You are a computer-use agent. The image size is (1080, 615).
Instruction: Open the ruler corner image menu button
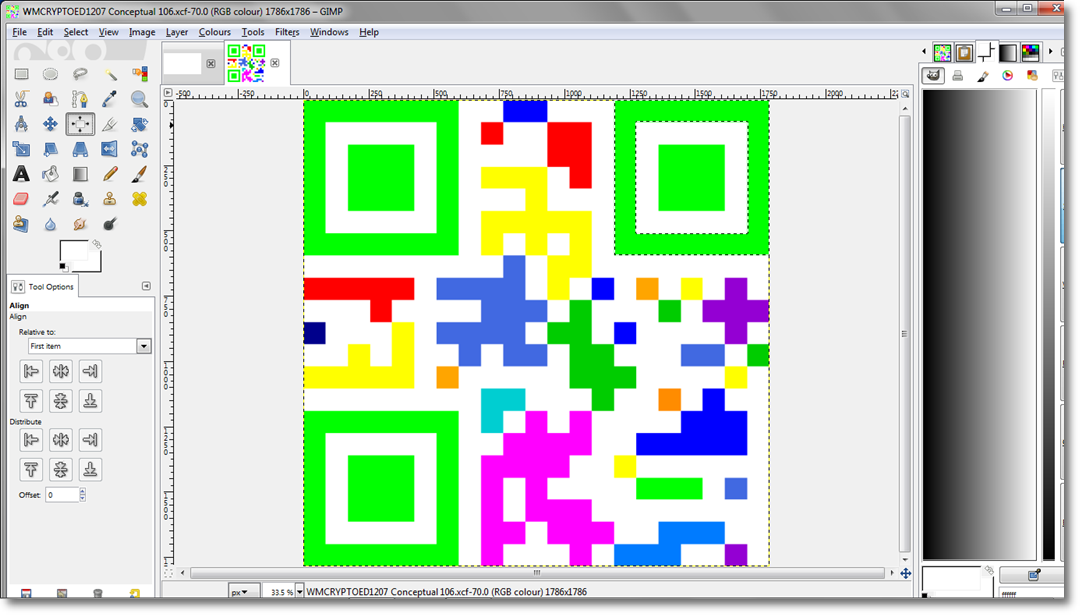168,92
